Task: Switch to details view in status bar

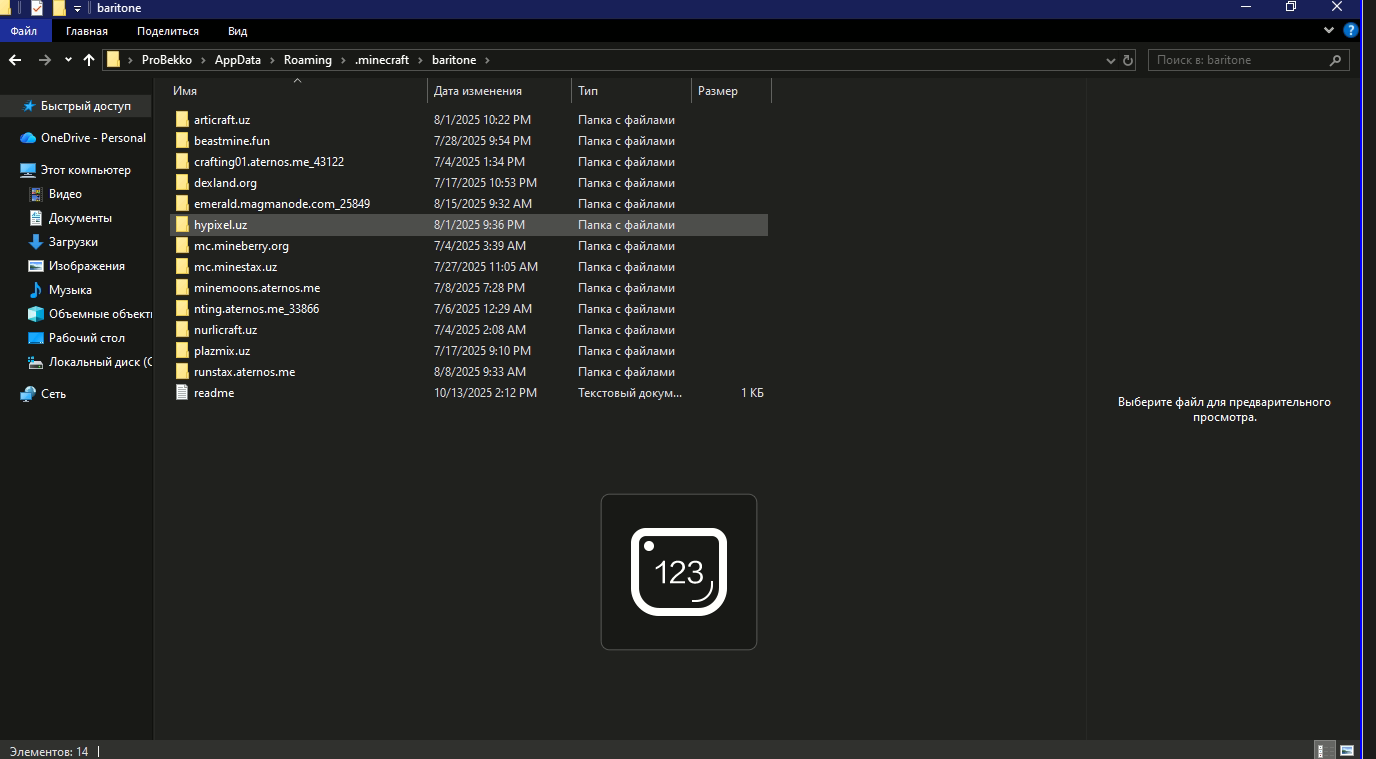Action: coord(1322,750)
